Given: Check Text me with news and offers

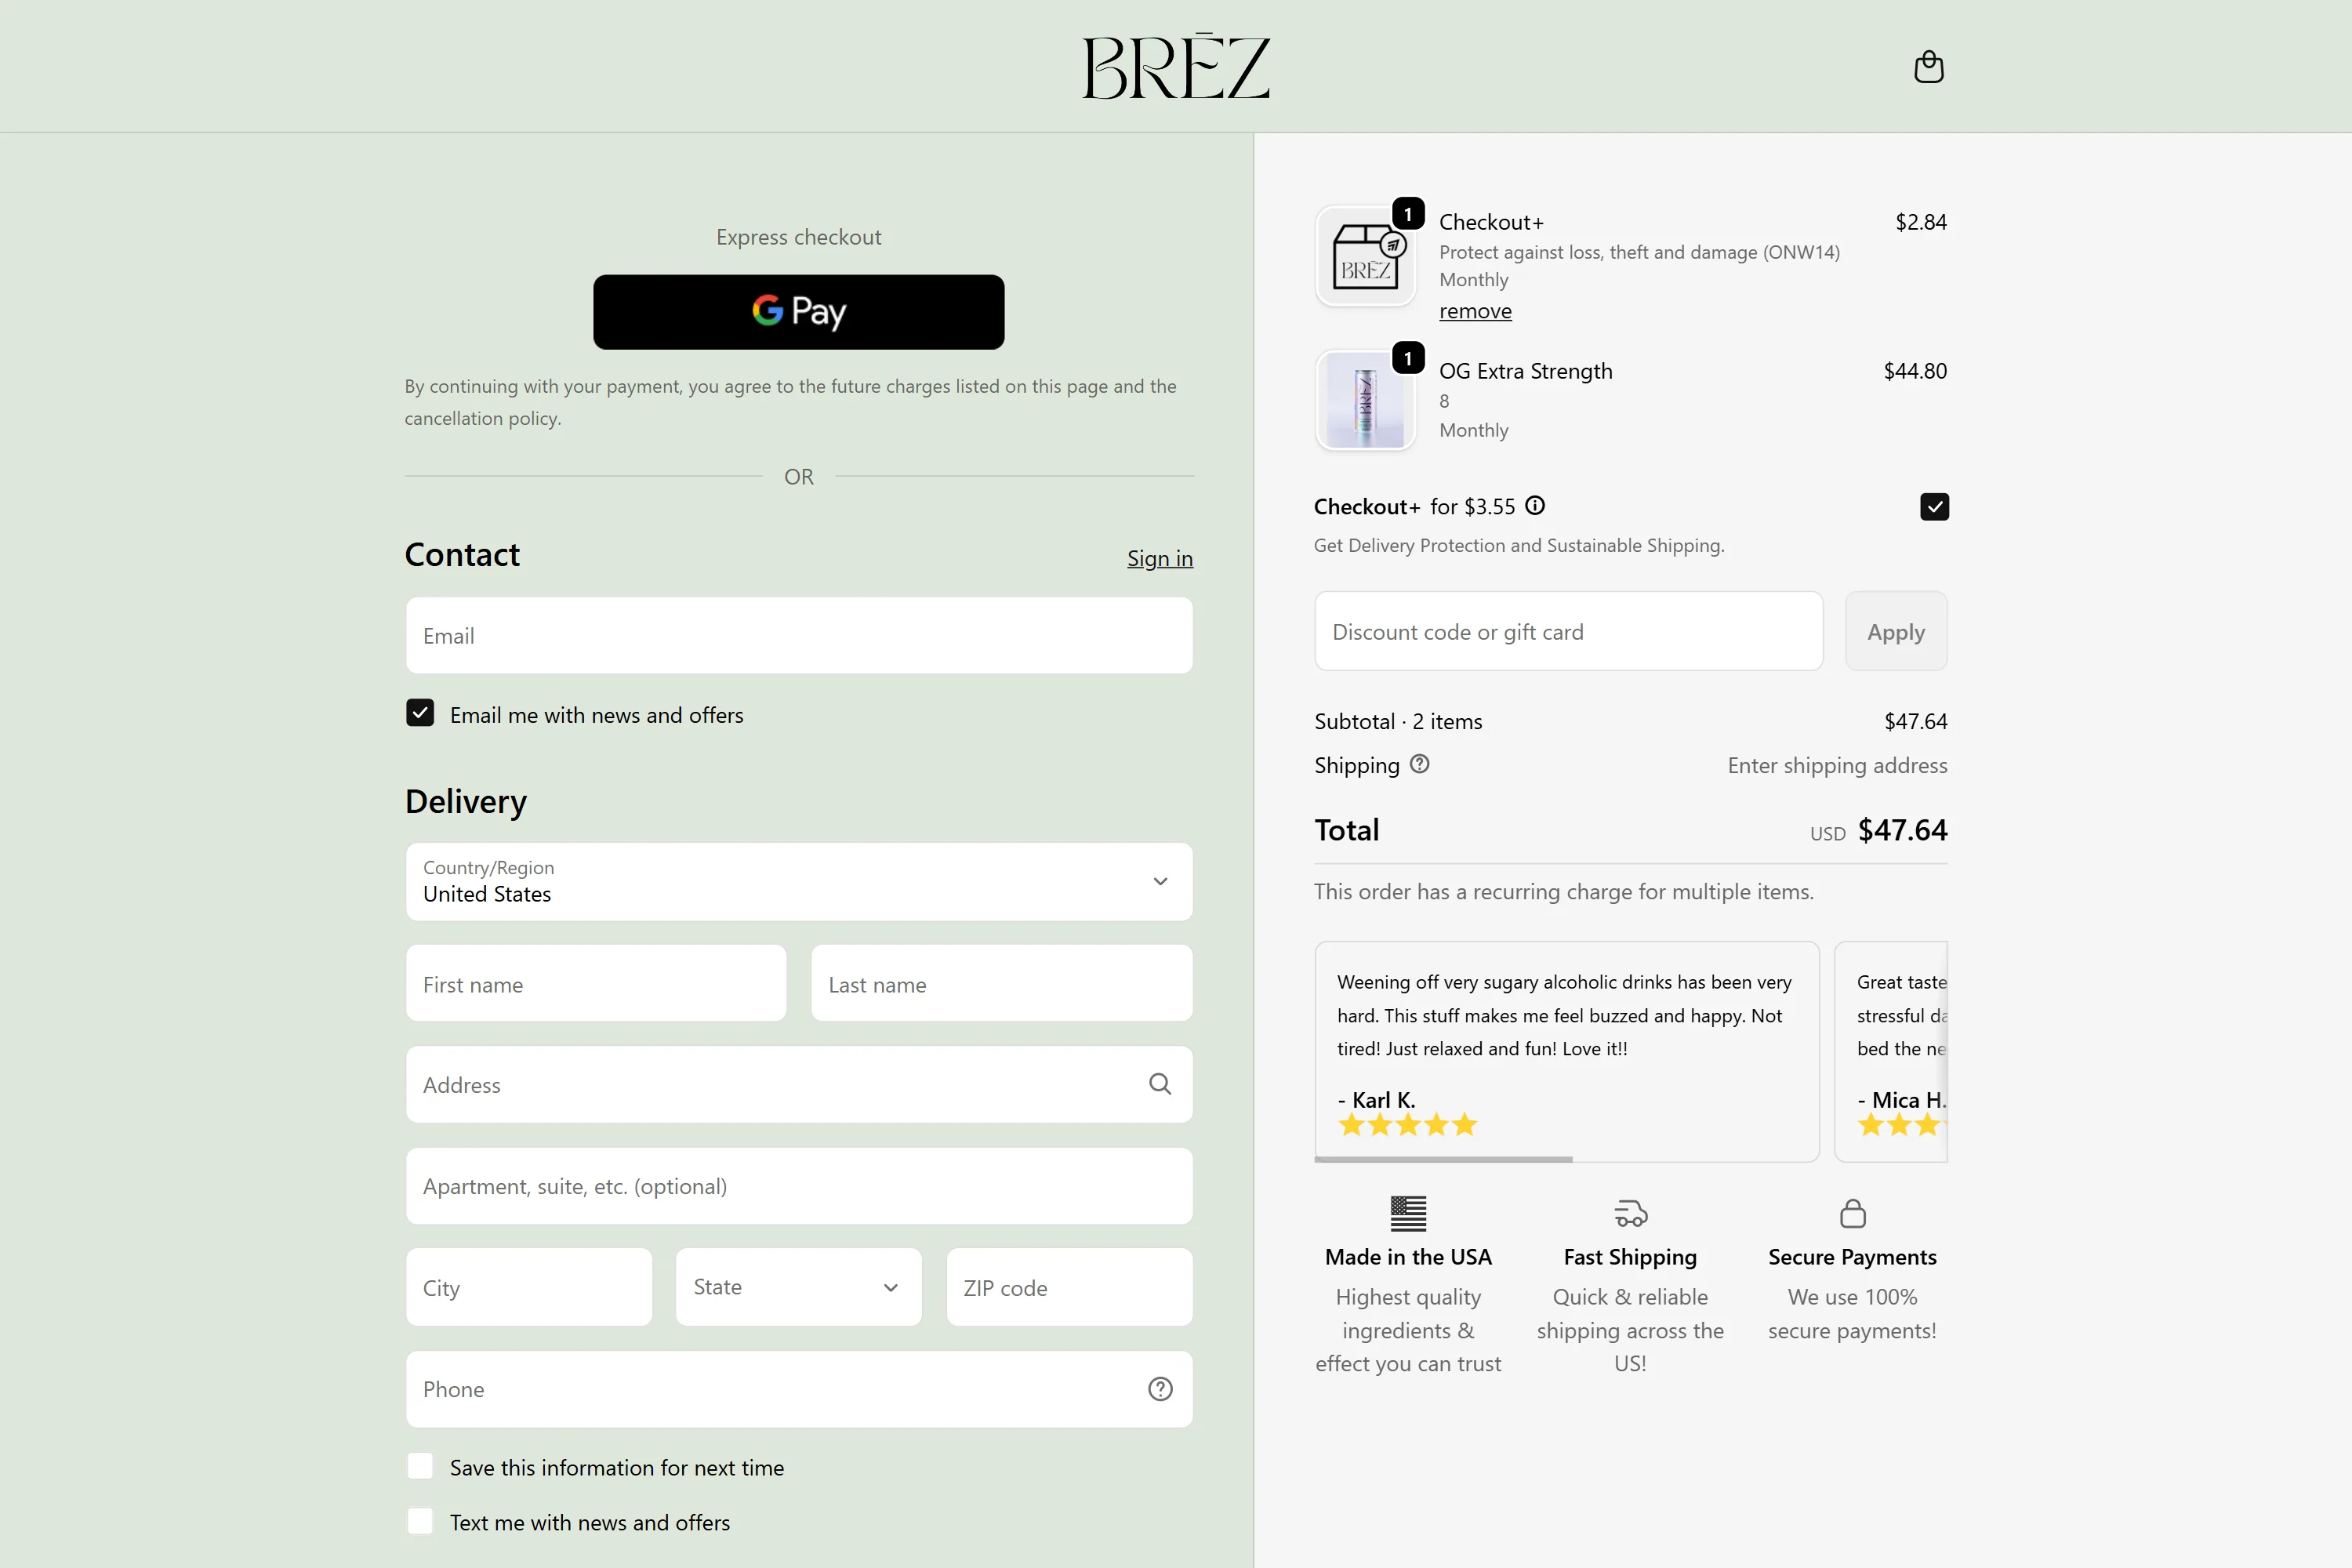Looking at the screenshot, I should (x=420, y=1522).
